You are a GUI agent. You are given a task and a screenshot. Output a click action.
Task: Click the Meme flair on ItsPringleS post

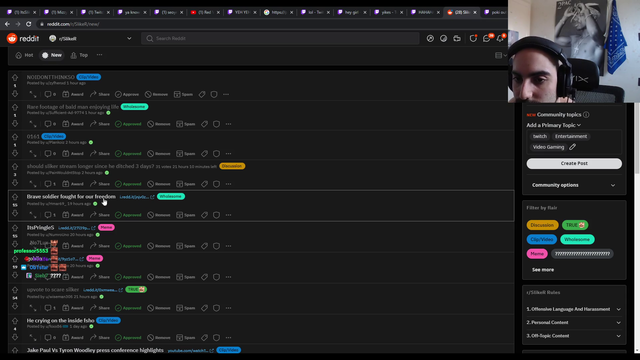point(106,227)
